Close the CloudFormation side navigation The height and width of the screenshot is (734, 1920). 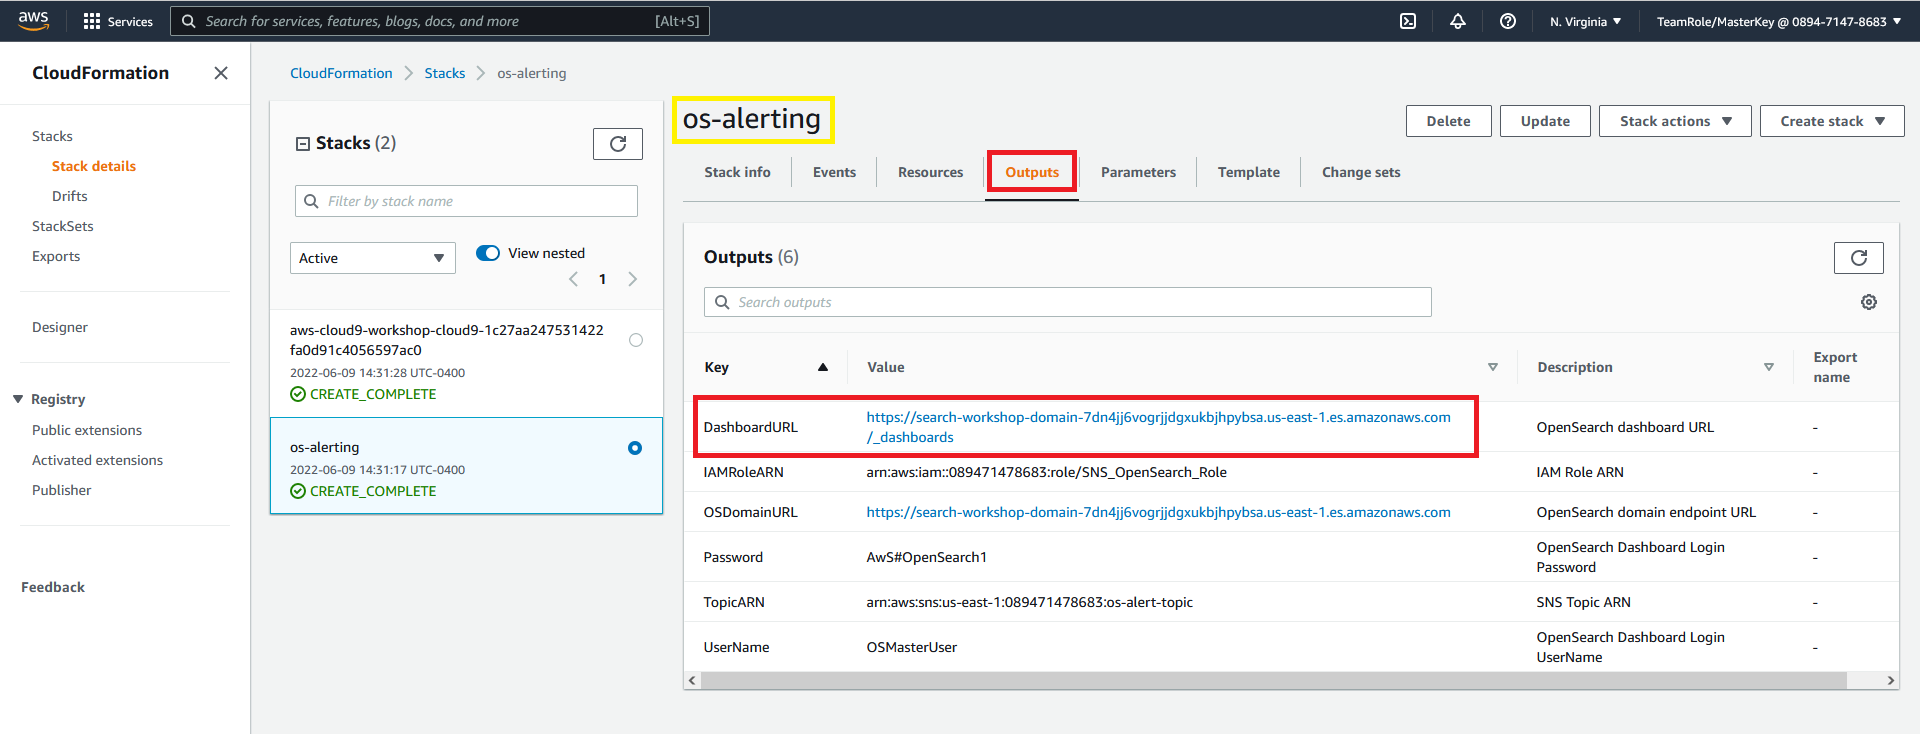[221, 73]
